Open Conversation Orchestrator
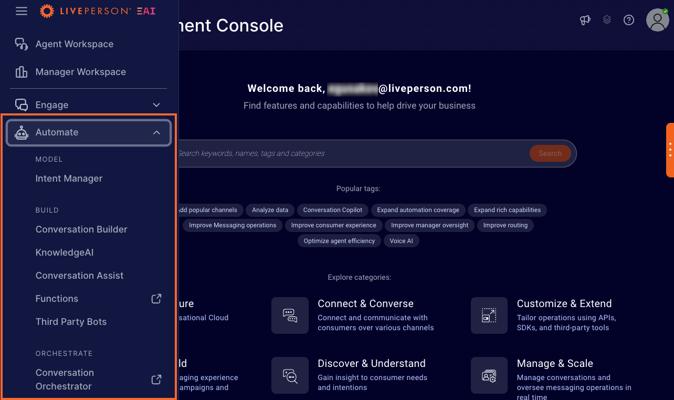 pos(64,379)
